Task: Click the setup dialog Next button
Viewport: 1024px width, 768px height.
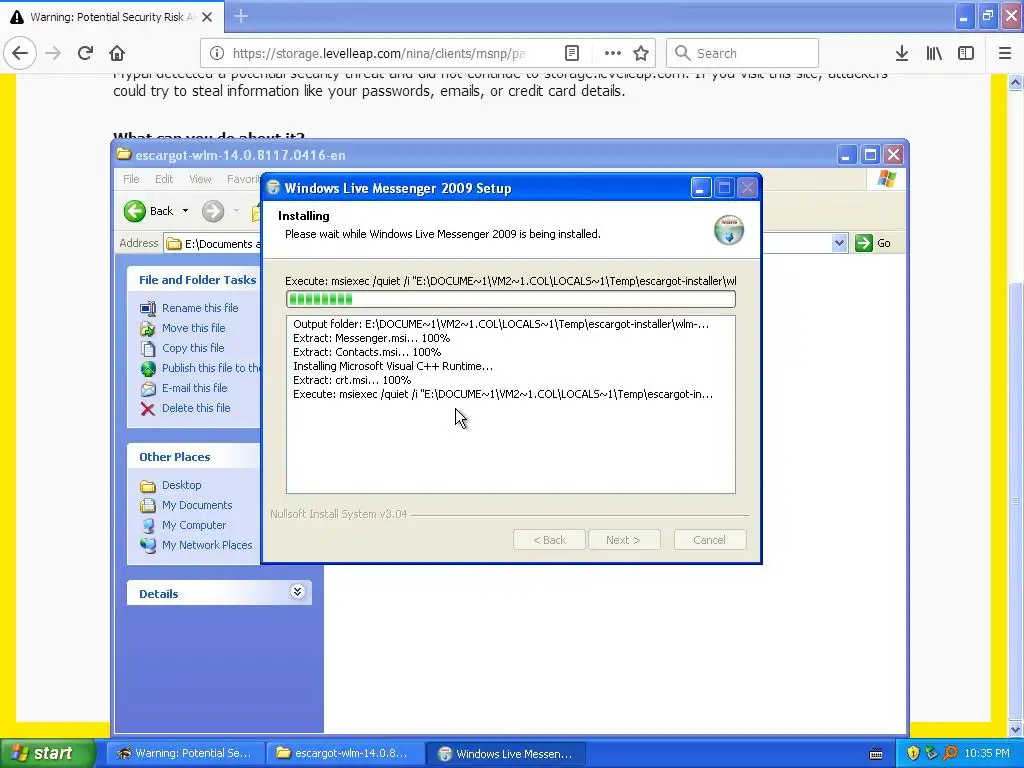Action: pyautogui.click(x=624, y=540)
